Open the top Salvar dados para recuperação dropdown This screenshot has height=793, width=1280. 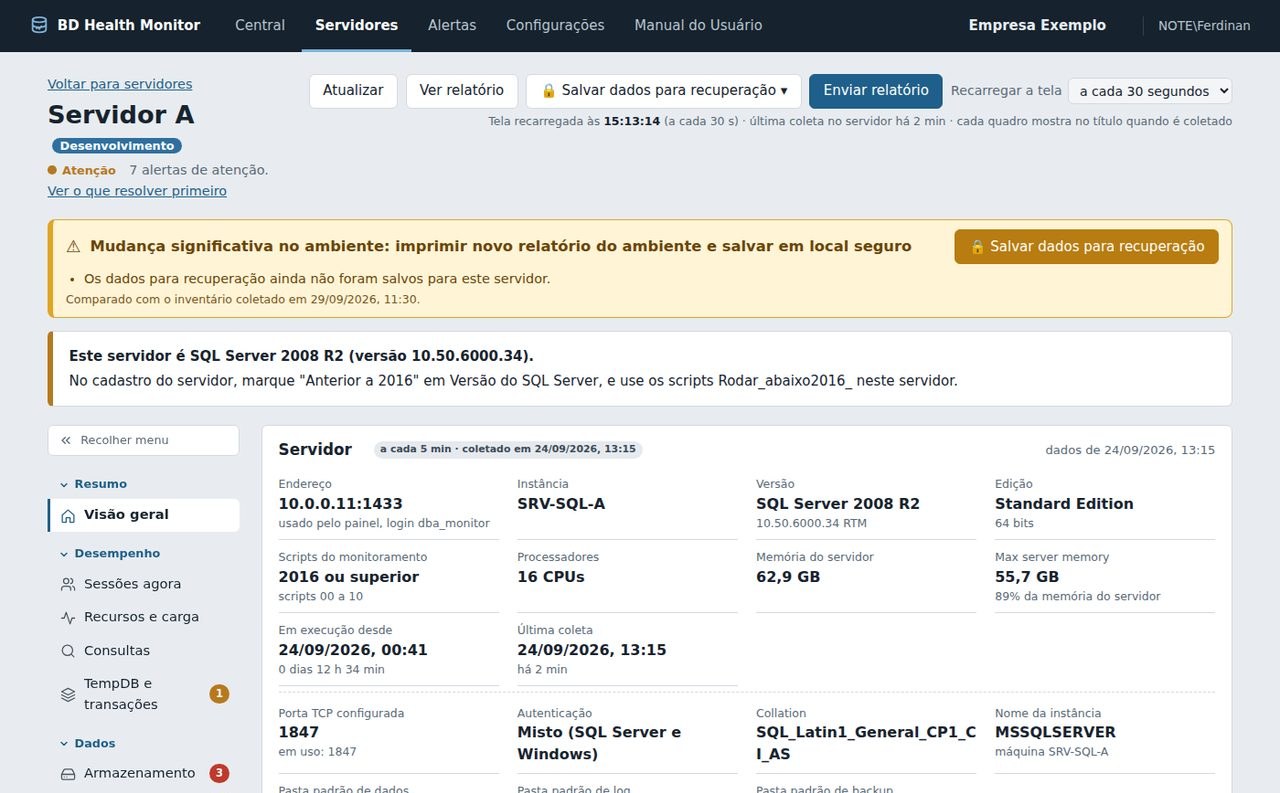point(664,91)
